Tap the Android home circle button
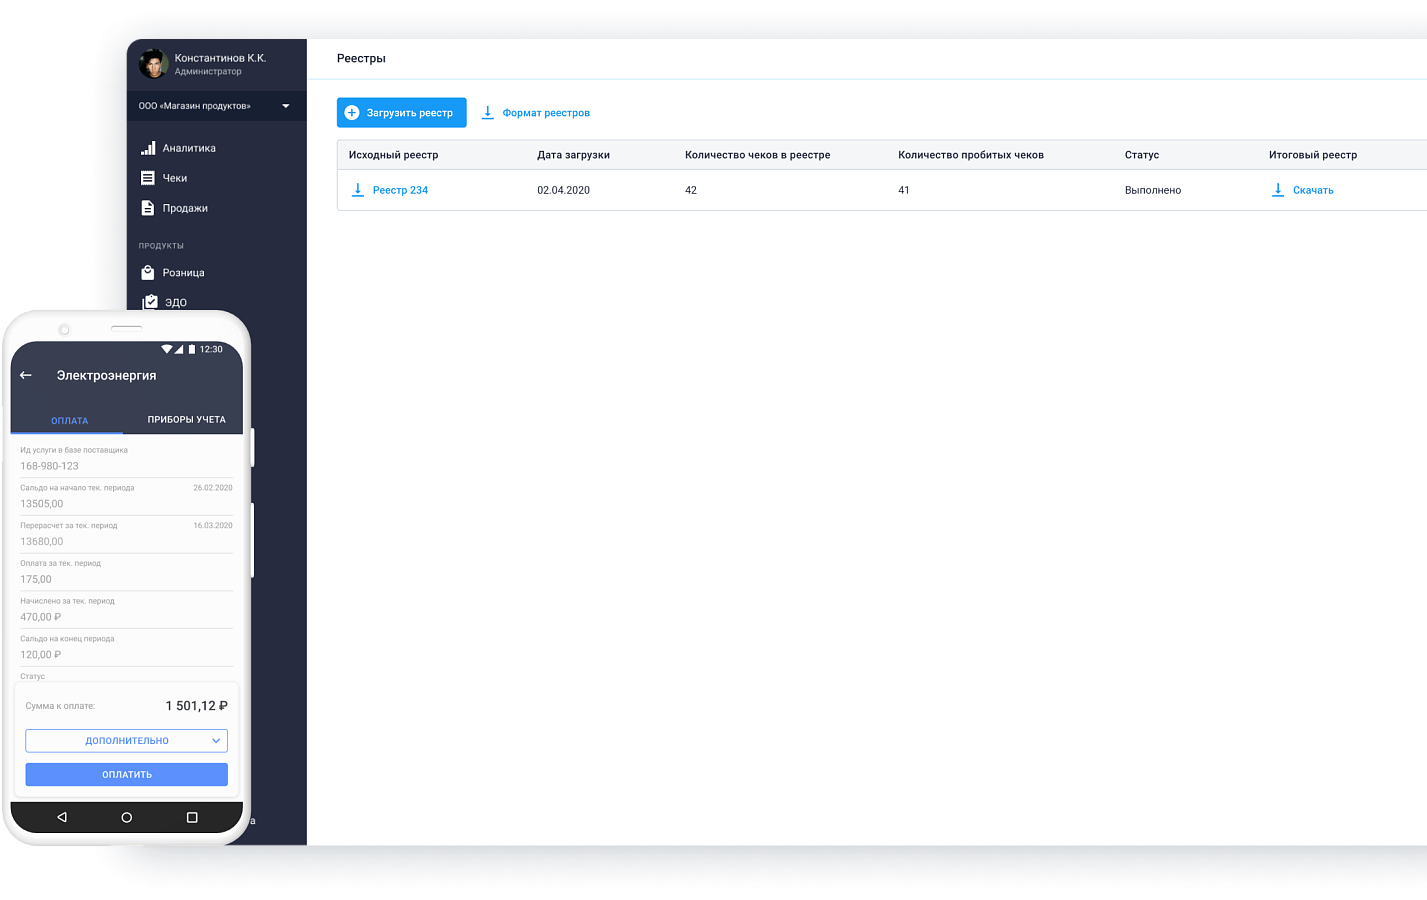1427x900 pixels. click(127, 817)
